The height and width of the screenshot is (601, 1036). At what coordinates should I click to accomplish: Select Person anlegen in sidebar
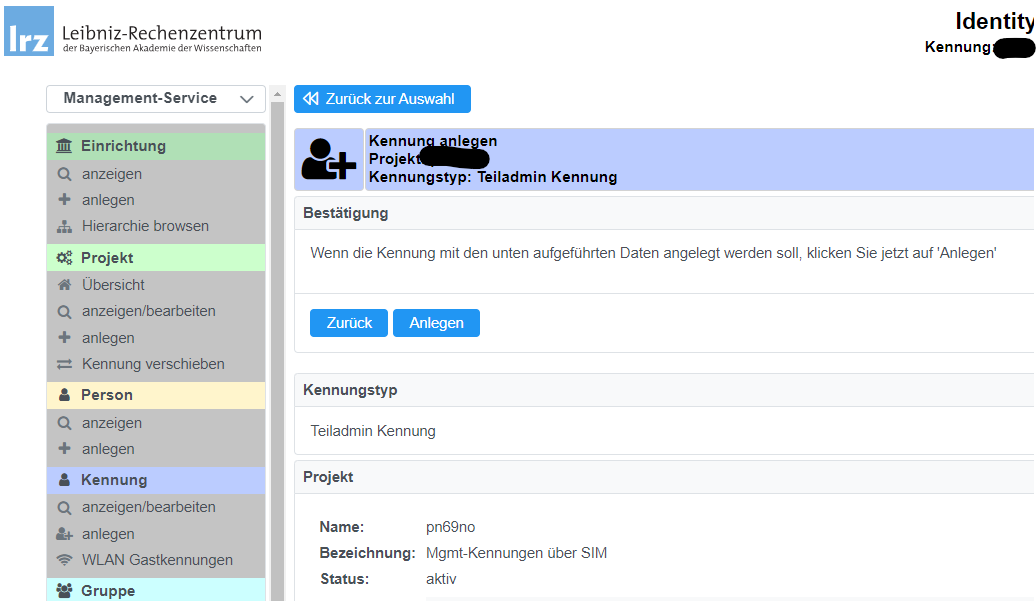pos(108,449)
